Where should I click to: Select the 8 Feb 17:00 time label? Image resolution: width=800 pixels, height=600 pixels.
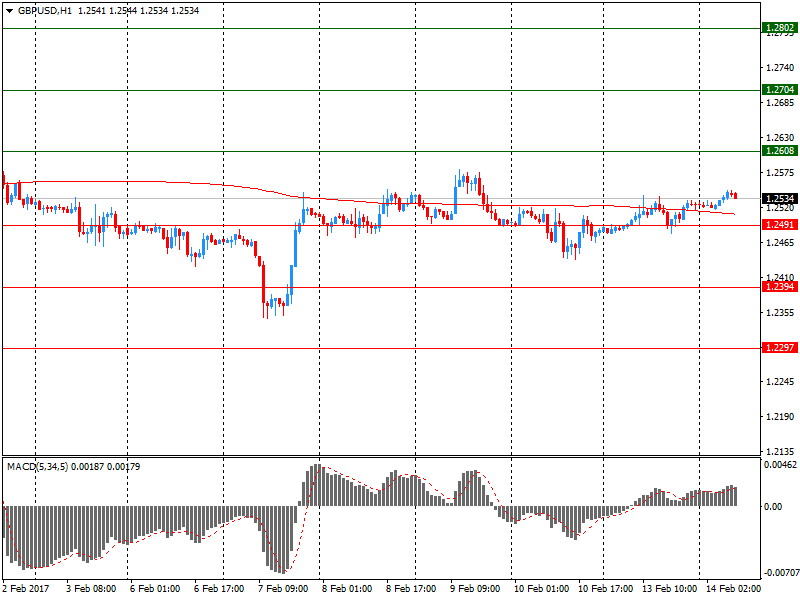coord(411,589)
